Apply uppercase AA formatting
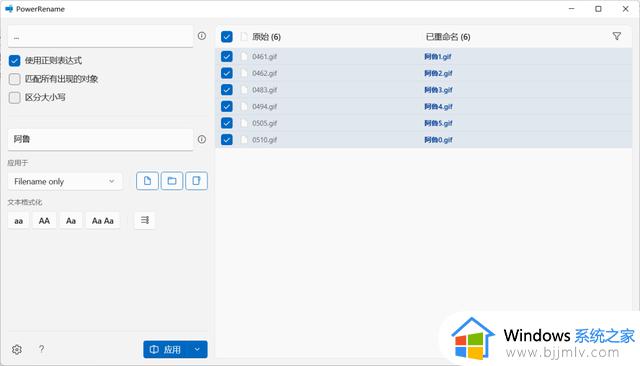Image resolution: width=640 pixels, height=366 pixels. [x=44, y=221]
